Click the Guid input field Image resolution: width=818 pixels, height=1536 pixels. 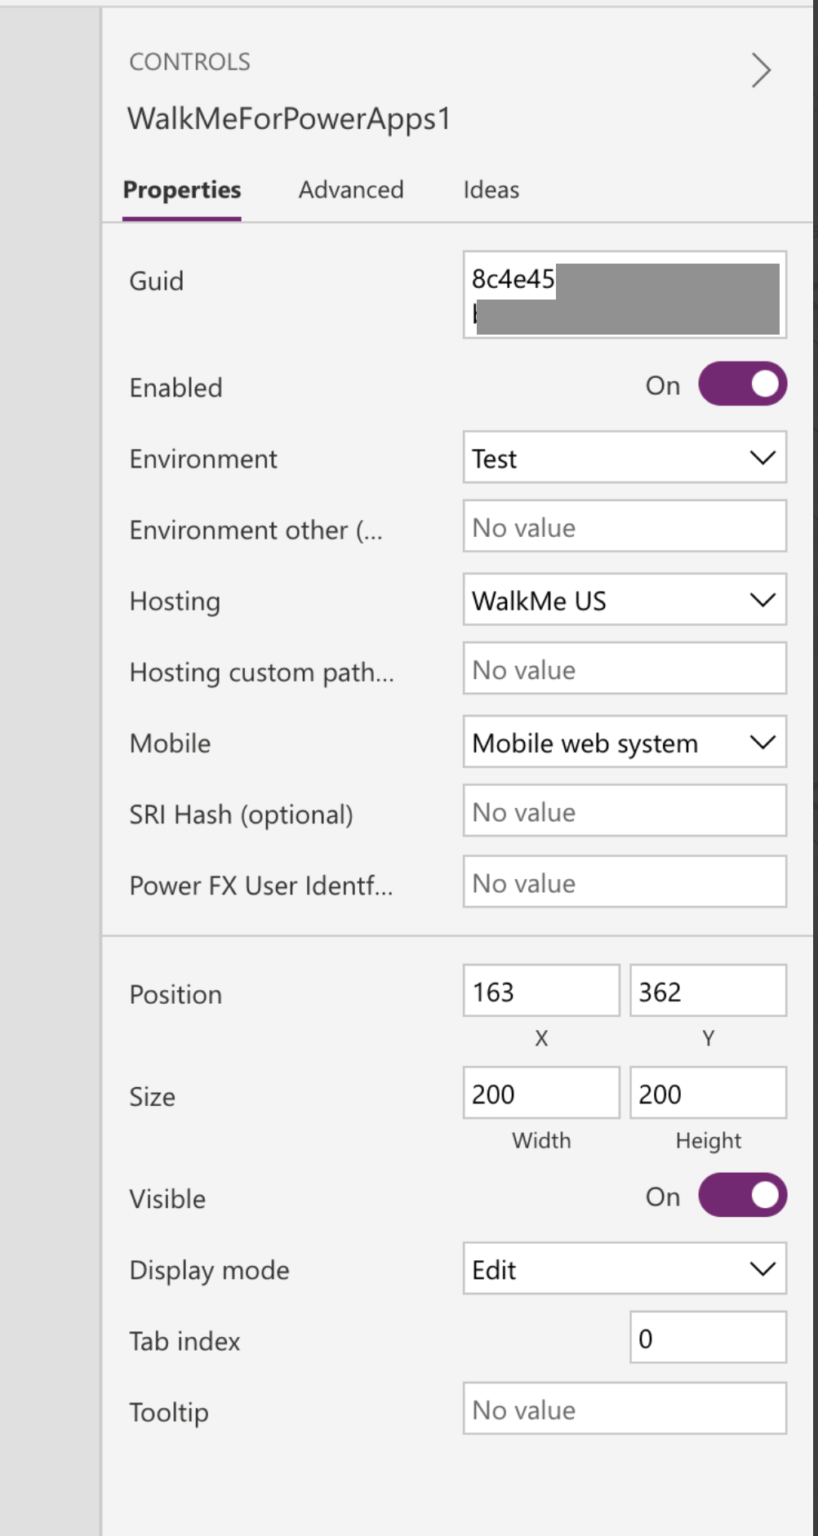coord(624,295)
